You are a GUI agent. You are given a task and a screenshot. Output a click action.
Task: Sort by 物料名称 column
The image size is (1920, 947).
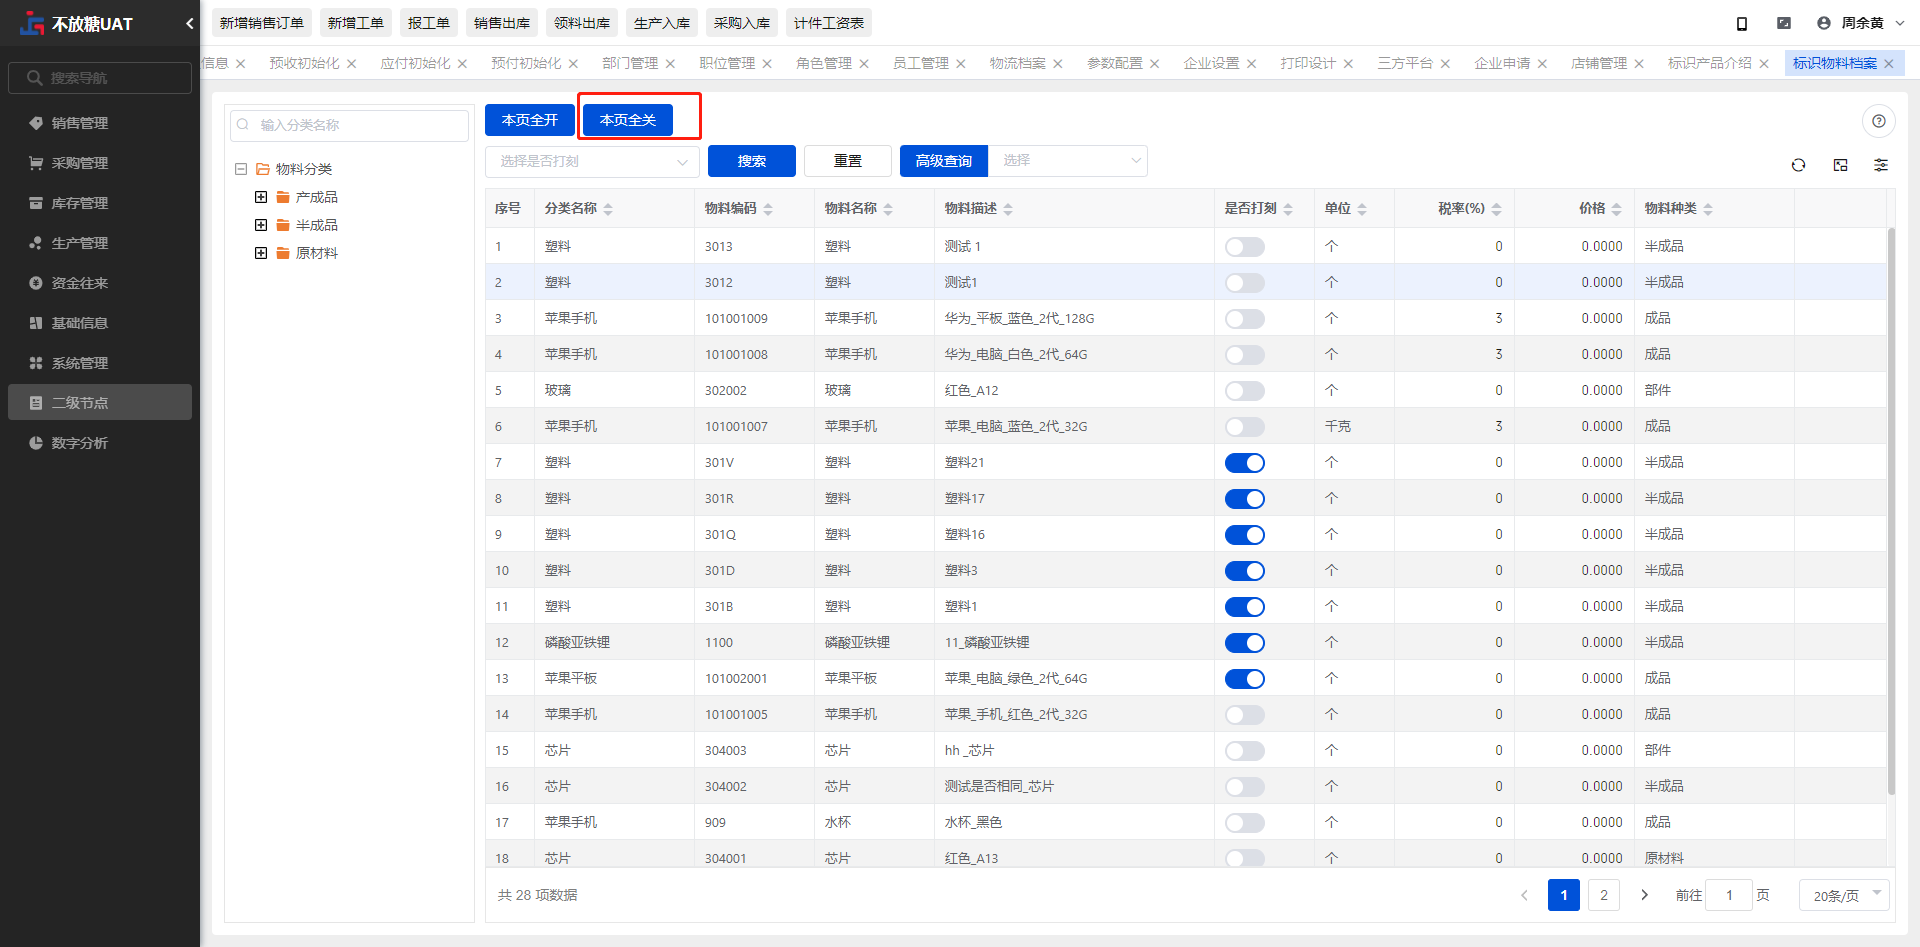(888, 209)
